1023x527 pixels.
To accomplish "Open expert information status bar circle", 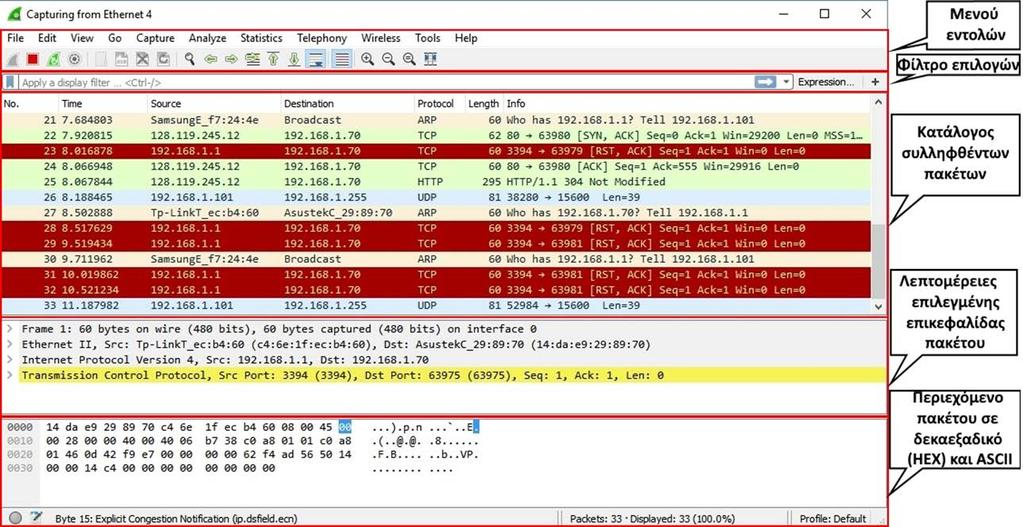I will 16,519.
